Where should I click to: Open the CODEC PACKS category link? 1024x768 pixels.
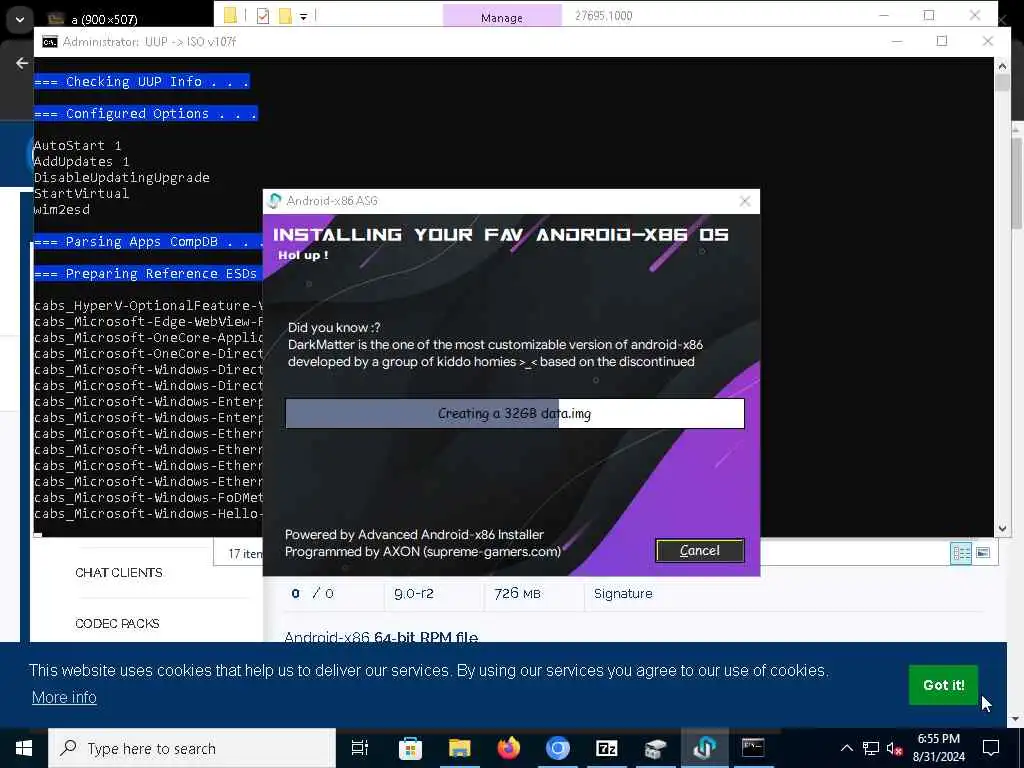click(x=118, y=624)
